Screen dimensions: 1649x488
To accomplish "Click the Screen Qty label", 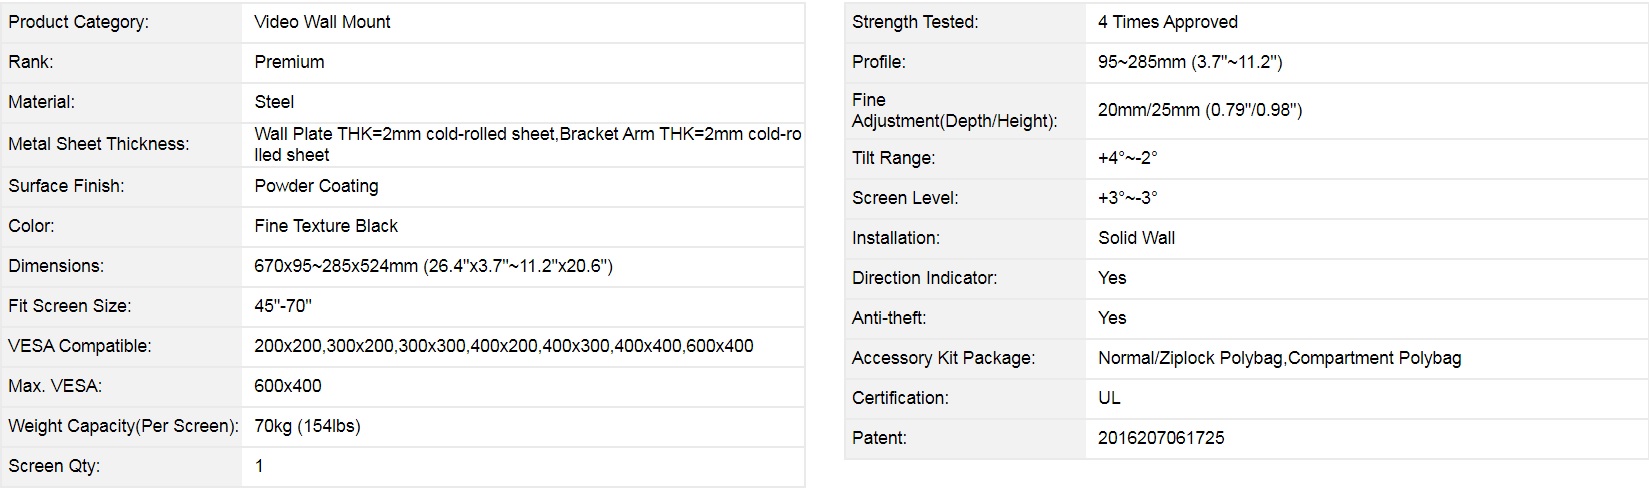I will pyautogui.click(x=54, y=466).
